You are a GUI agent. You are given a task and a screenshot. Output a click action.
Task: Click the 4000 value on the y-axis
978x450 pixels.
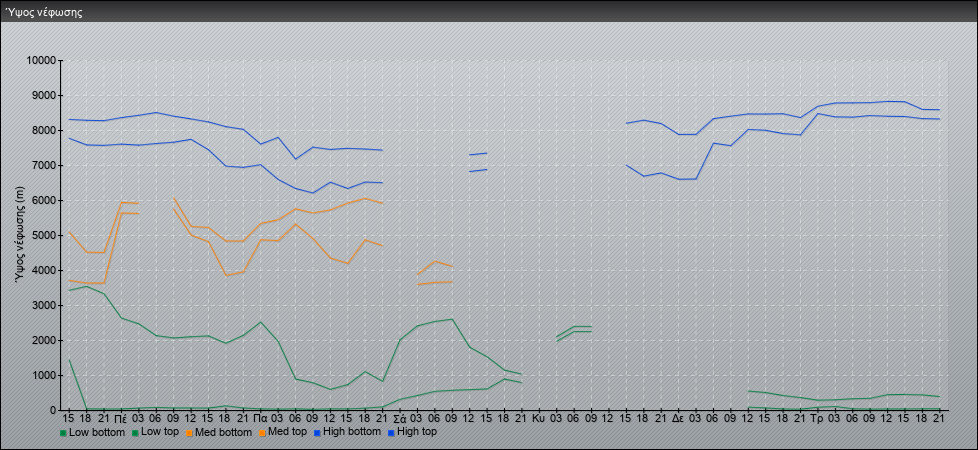[44, 270]
